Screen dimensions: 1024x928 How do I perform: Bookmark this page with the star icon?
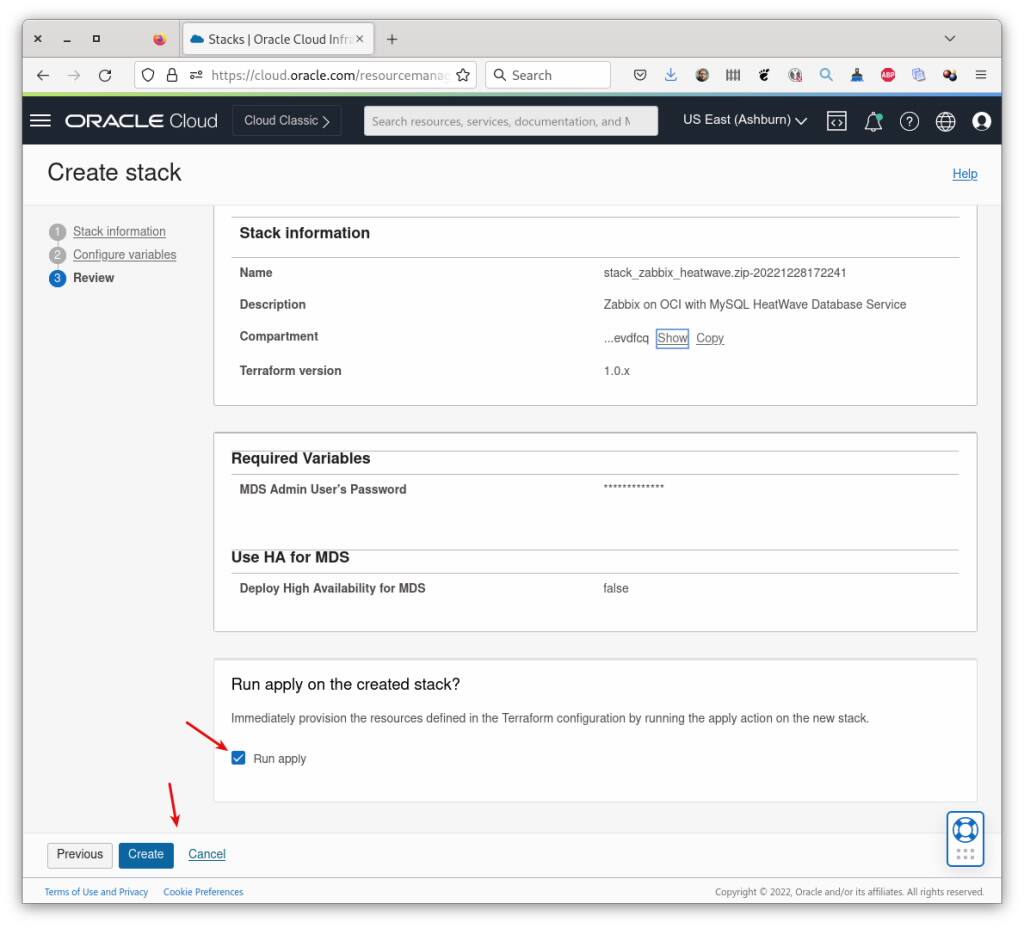[463, 75]
